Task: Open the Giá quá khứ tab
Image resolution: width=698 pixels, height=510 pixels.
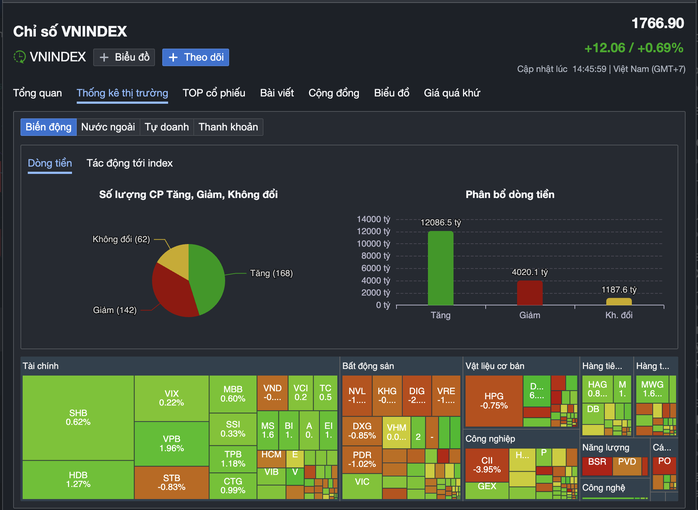Action: pos(452,93)
